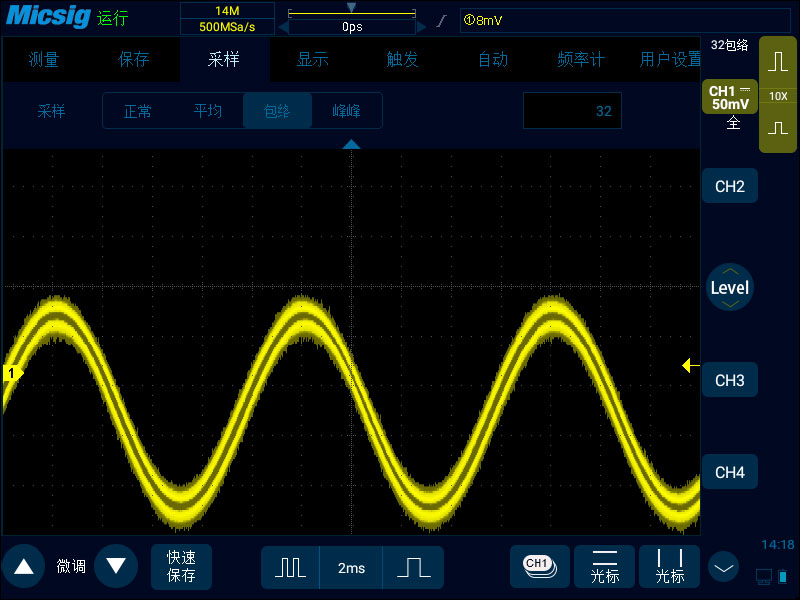800x600 pixels.
Task: Expand the bottom-right chevron menu
Action: pyautogui.click(x=723, y=567)
